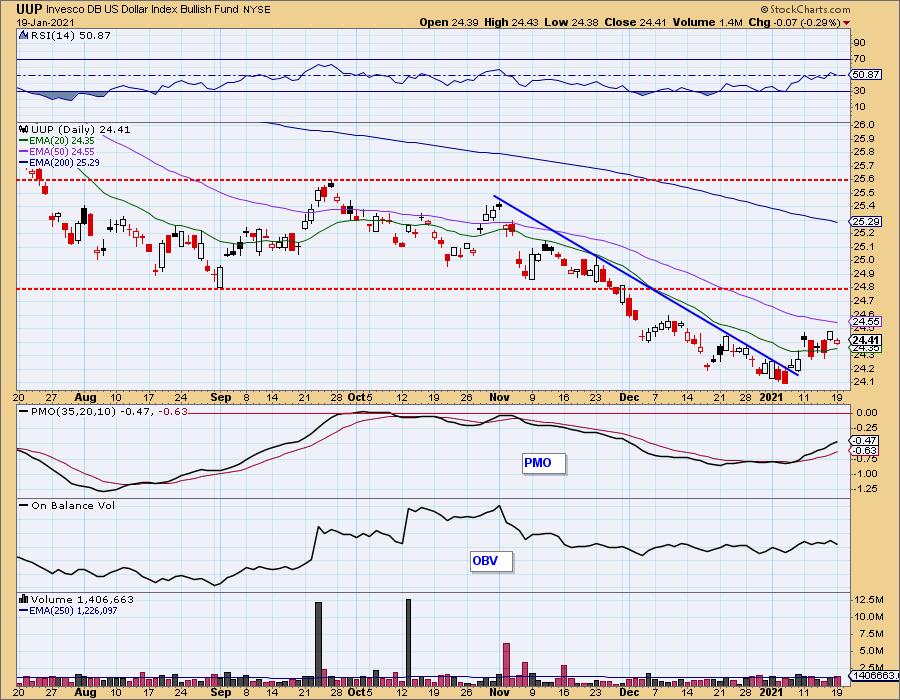Click the 24.55 EMA(50) price tag
This screenshot has height=700, width=900.
pyautogui.click(x=867, y=321)
